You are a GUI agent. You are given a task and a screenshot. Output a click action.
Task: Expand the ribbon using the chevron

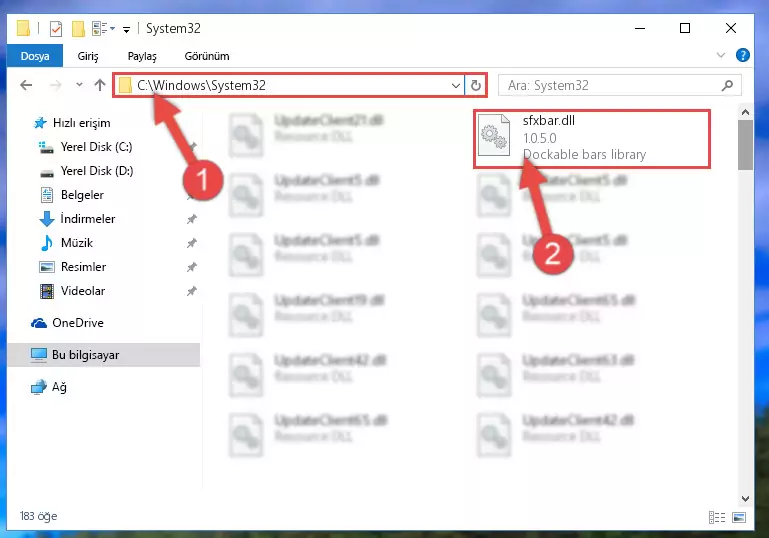[x=720, y=55]
